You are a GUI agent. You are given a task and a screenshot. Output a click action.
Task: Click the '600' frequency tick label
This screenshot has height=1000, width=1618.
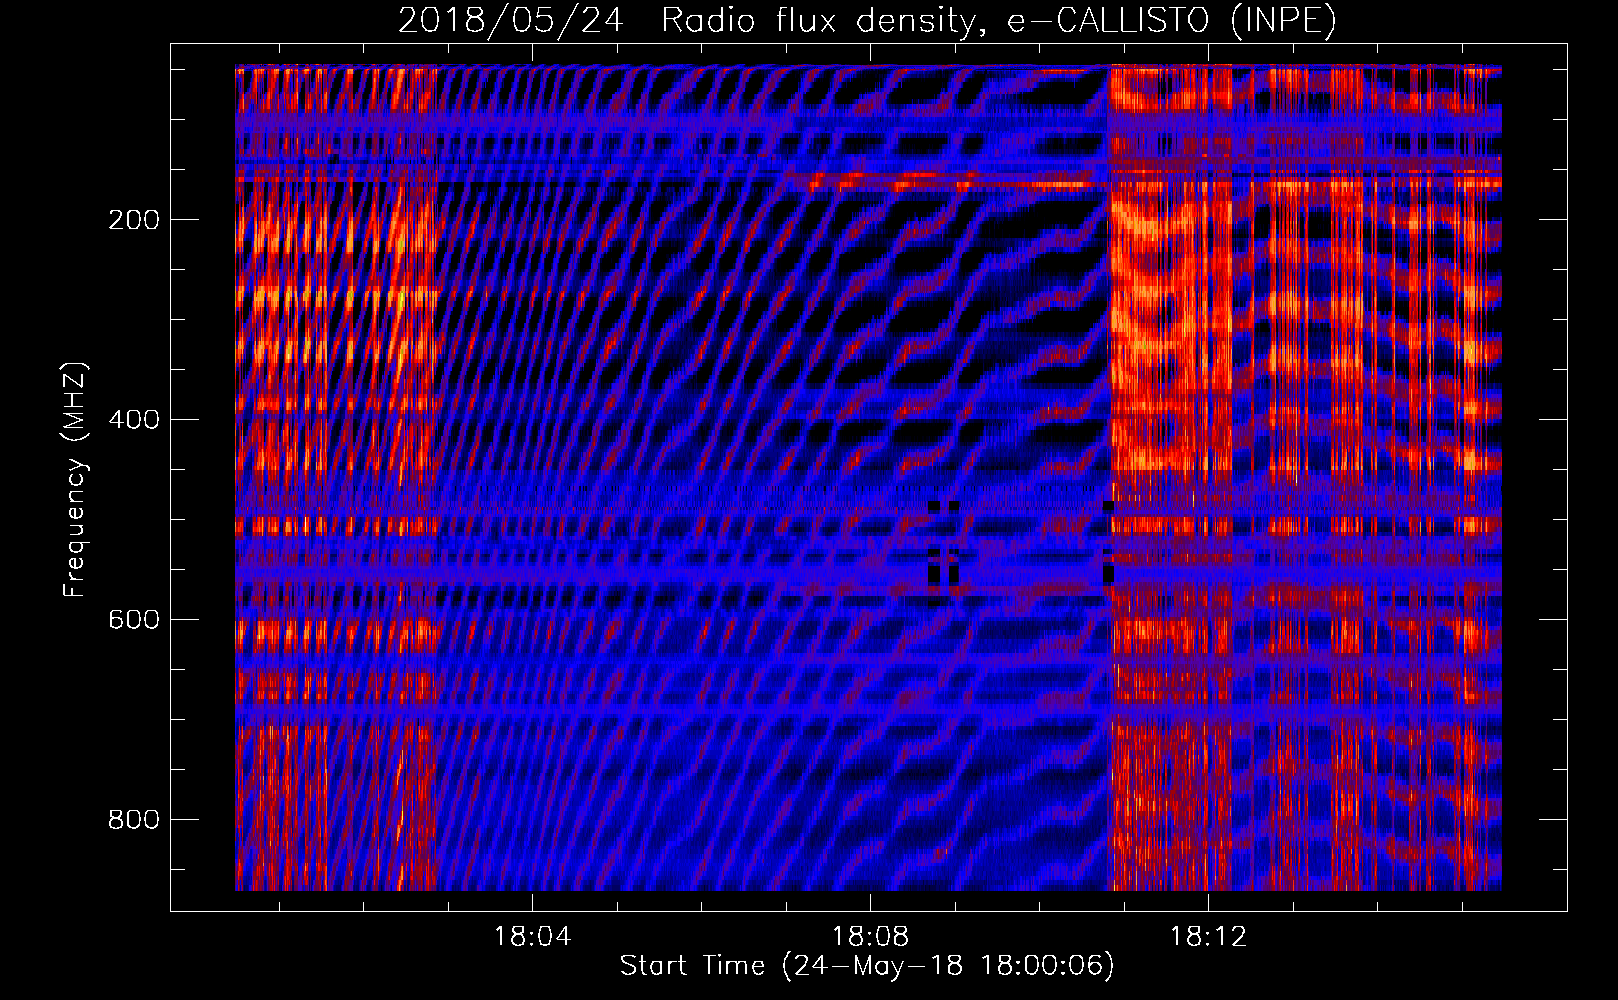134,620
